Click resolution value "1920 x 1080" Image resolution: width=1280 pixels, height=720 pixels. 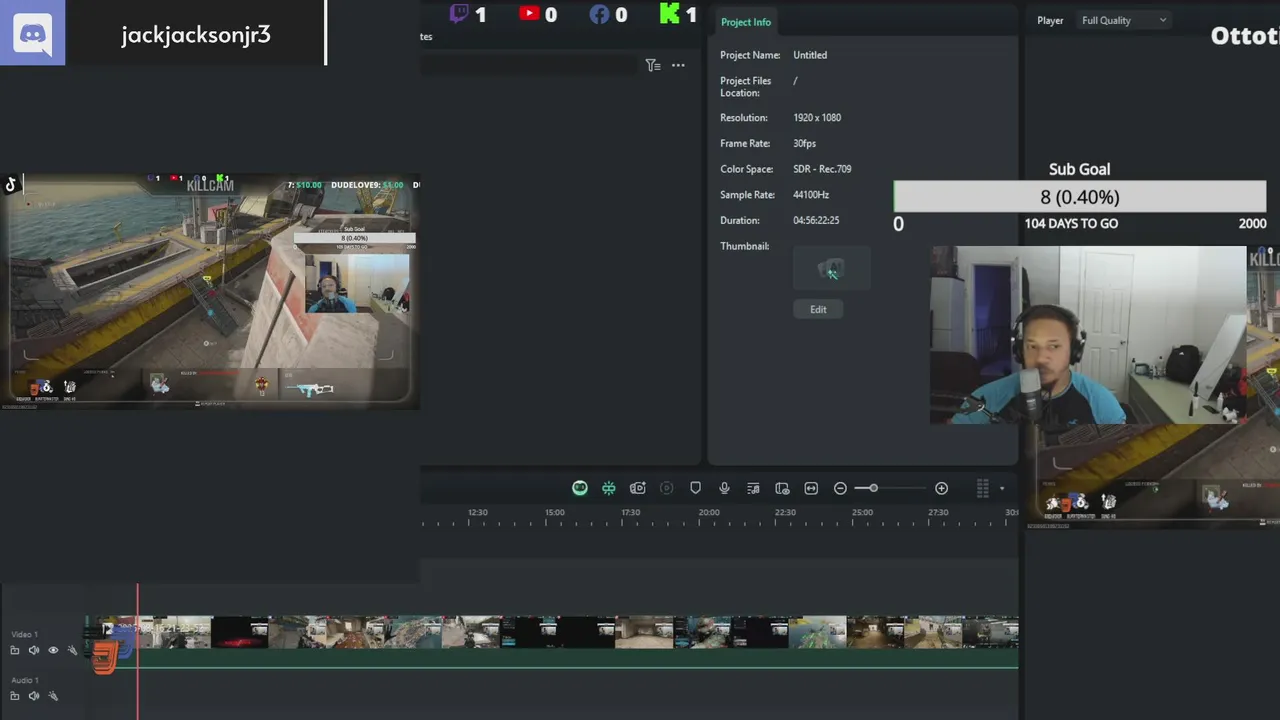817,117
